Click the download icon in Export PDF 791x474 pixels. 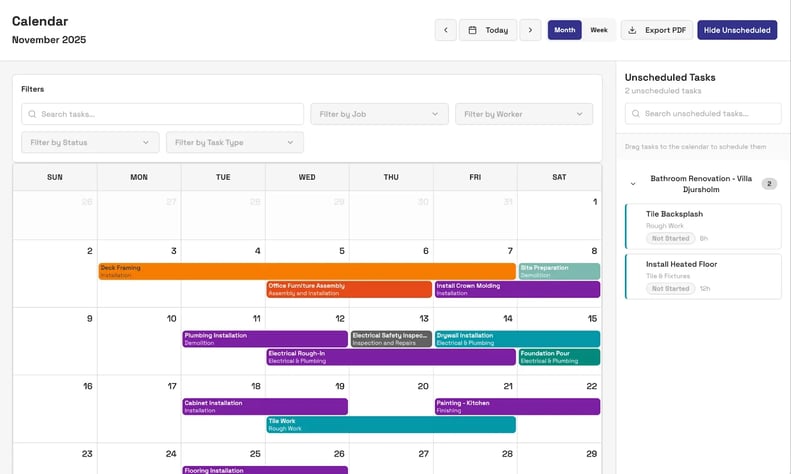tap(632, 30)
